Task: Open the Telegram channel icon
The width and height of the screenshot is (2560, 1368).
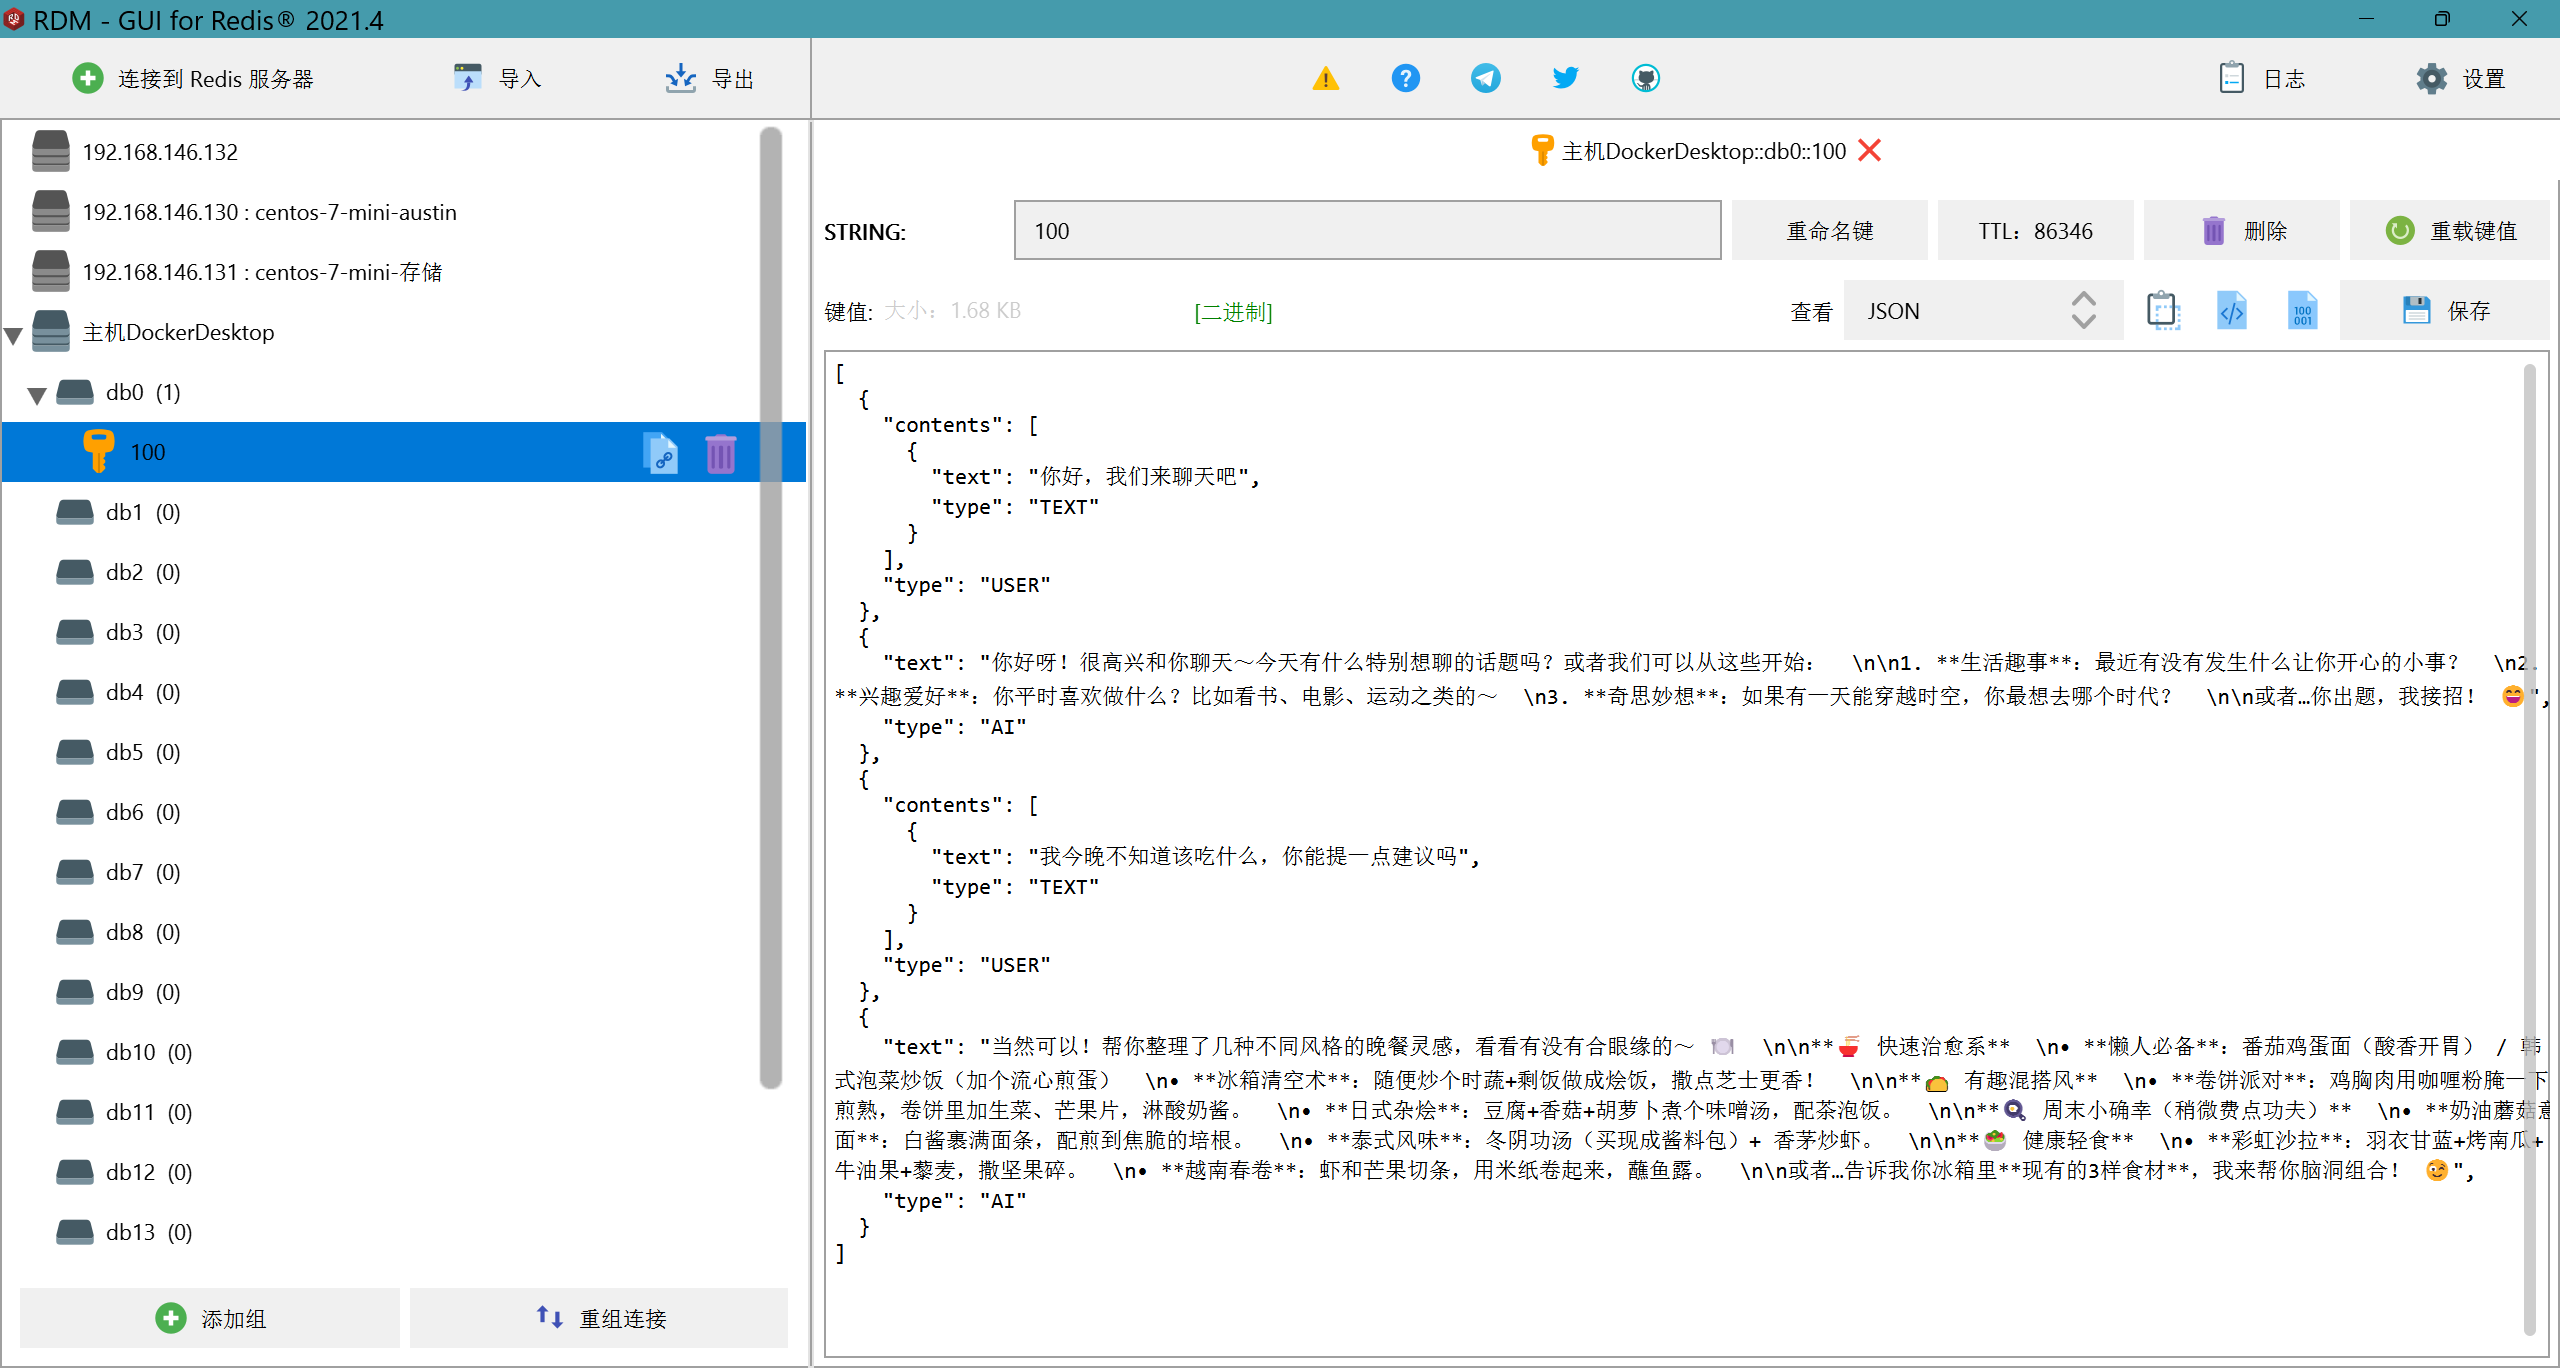Action: point(1485,78)
